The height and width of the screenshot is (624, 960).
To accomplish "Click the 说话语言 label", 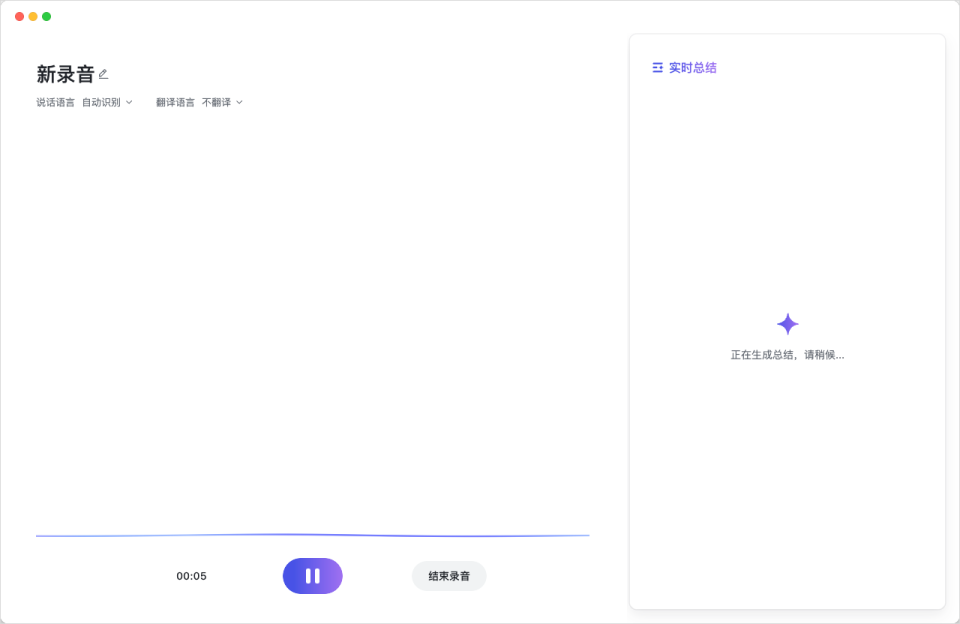I will pyautogui.click(x=55, y=102).
